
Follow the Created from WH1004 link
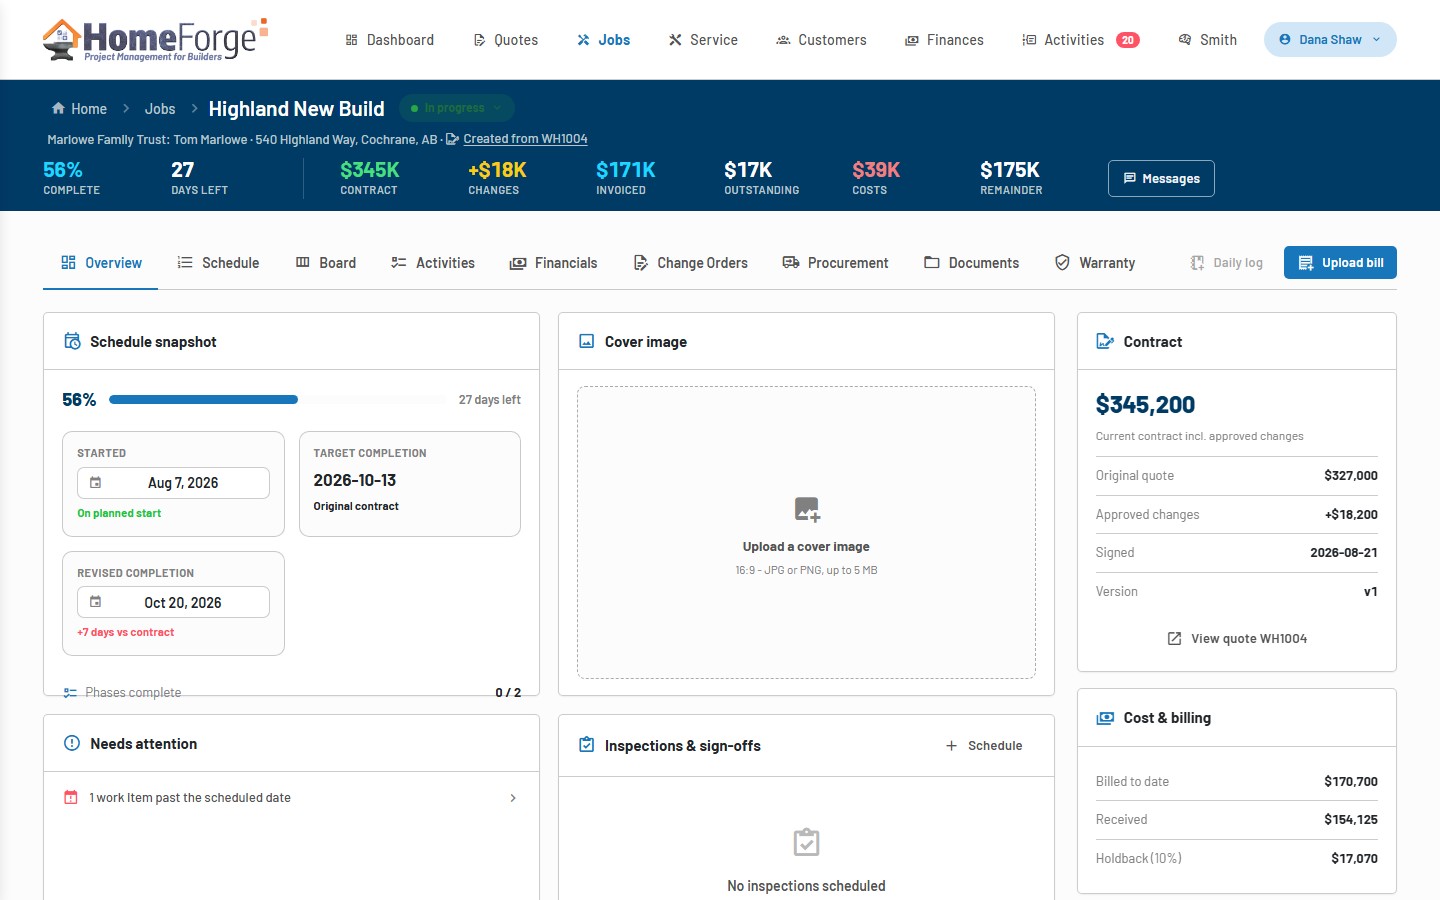[x=525, y=139]
